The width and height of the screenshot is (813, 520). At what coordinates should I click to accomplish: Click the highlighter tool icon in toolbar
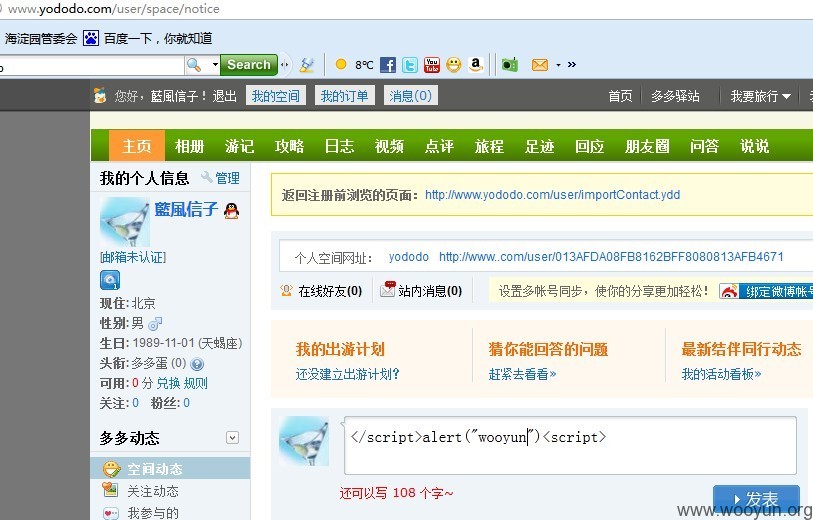pyautogui.click(x=307, y=65)
